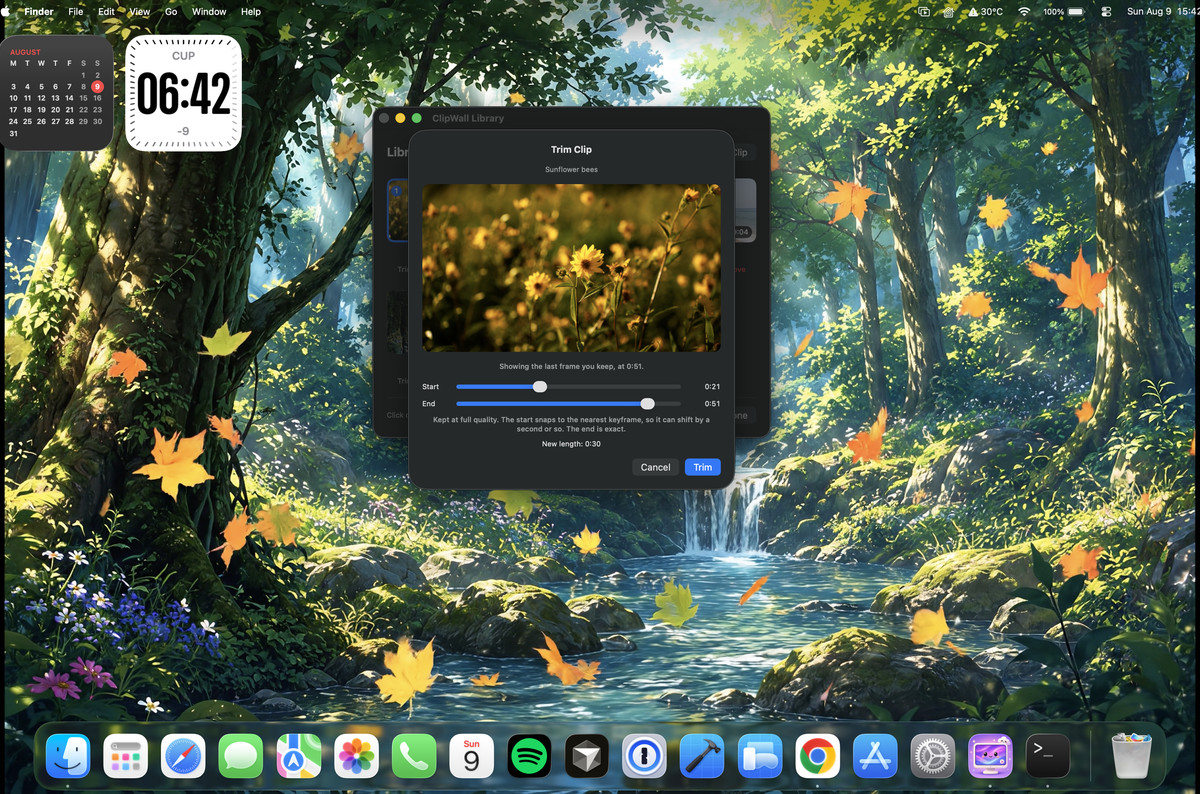The width and height of the screenshot is (1200, 794).
Task: Launch Terminal from the Dock
Action: pos(1048,756)
